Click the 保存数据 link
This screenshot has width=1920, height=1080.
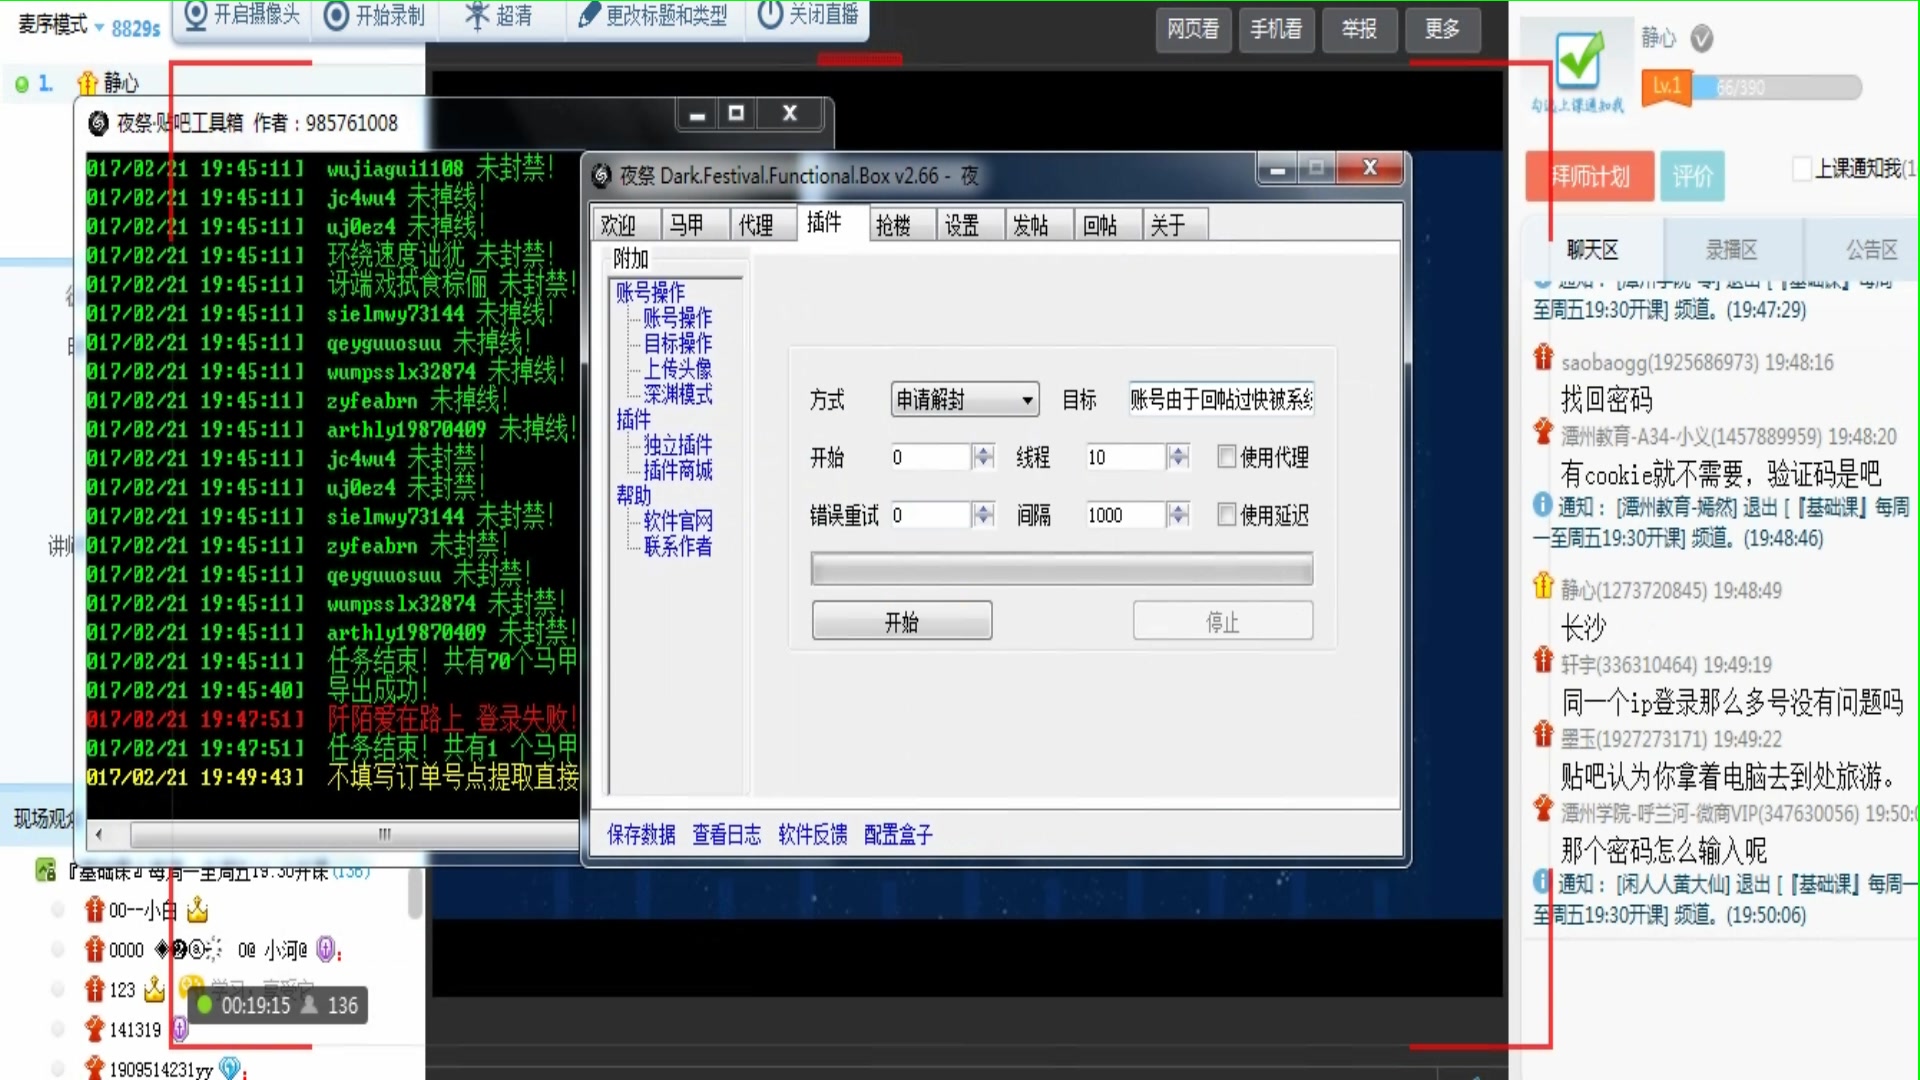pyautogui.click(x=641, y=835)
